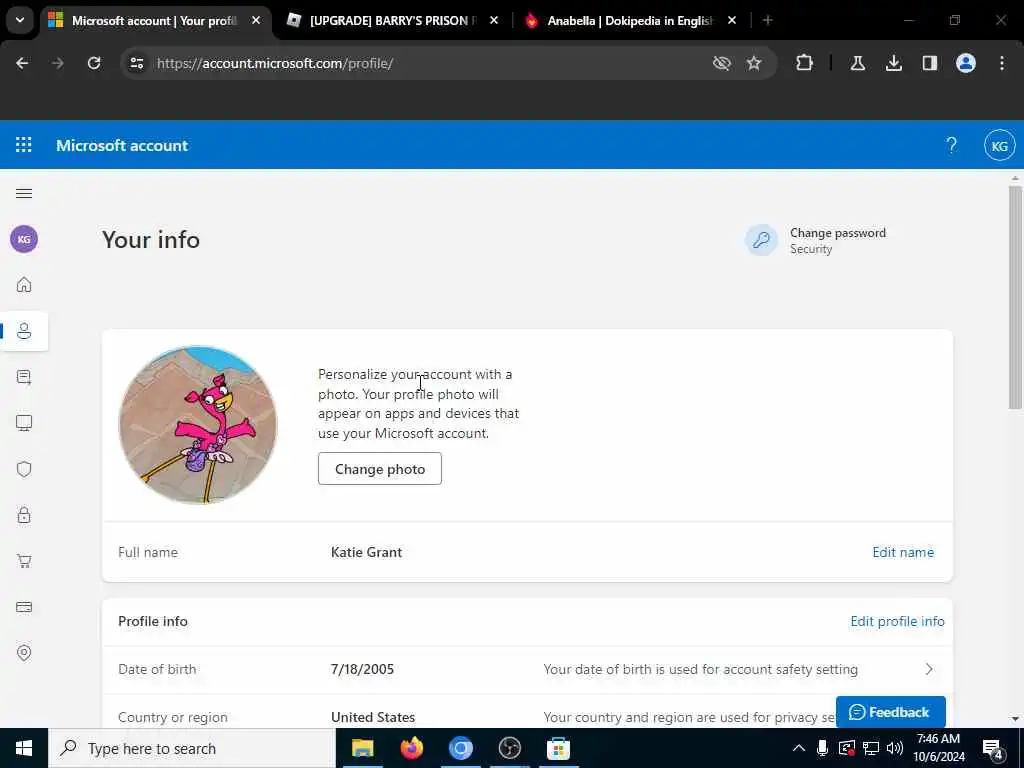The image size is (1024, 768).
Task: Open the Subscriptions sidebar icon
Action: (x=24, y=377)
